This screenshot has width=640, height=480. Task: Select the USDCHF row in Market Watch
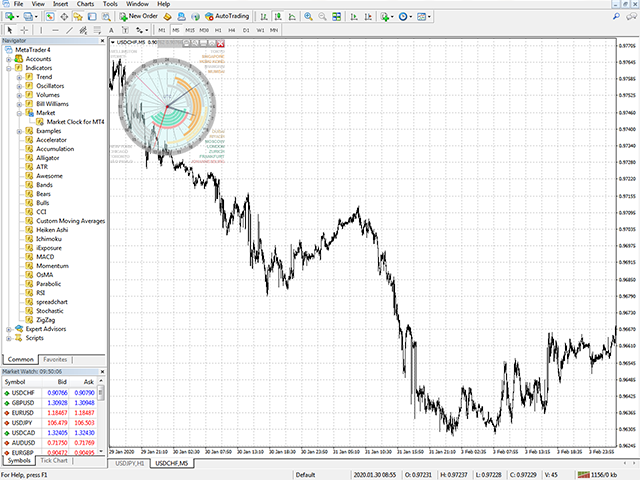49,393
